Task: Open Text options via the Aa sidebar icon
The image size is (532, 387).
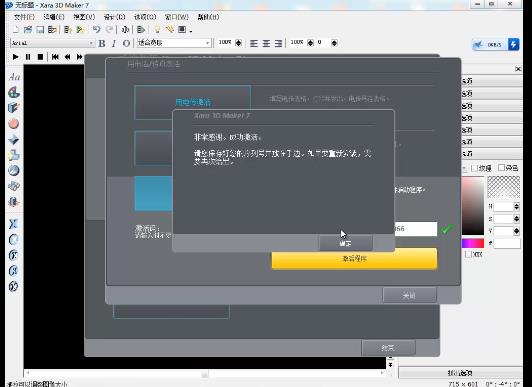Action: [x=14, y=77]
